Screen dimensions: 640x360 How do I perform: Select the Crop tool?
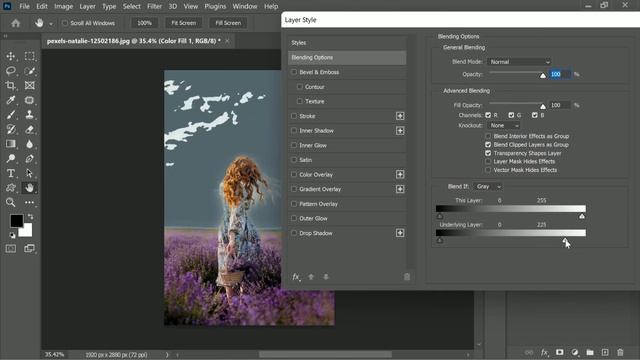[11, 85]
